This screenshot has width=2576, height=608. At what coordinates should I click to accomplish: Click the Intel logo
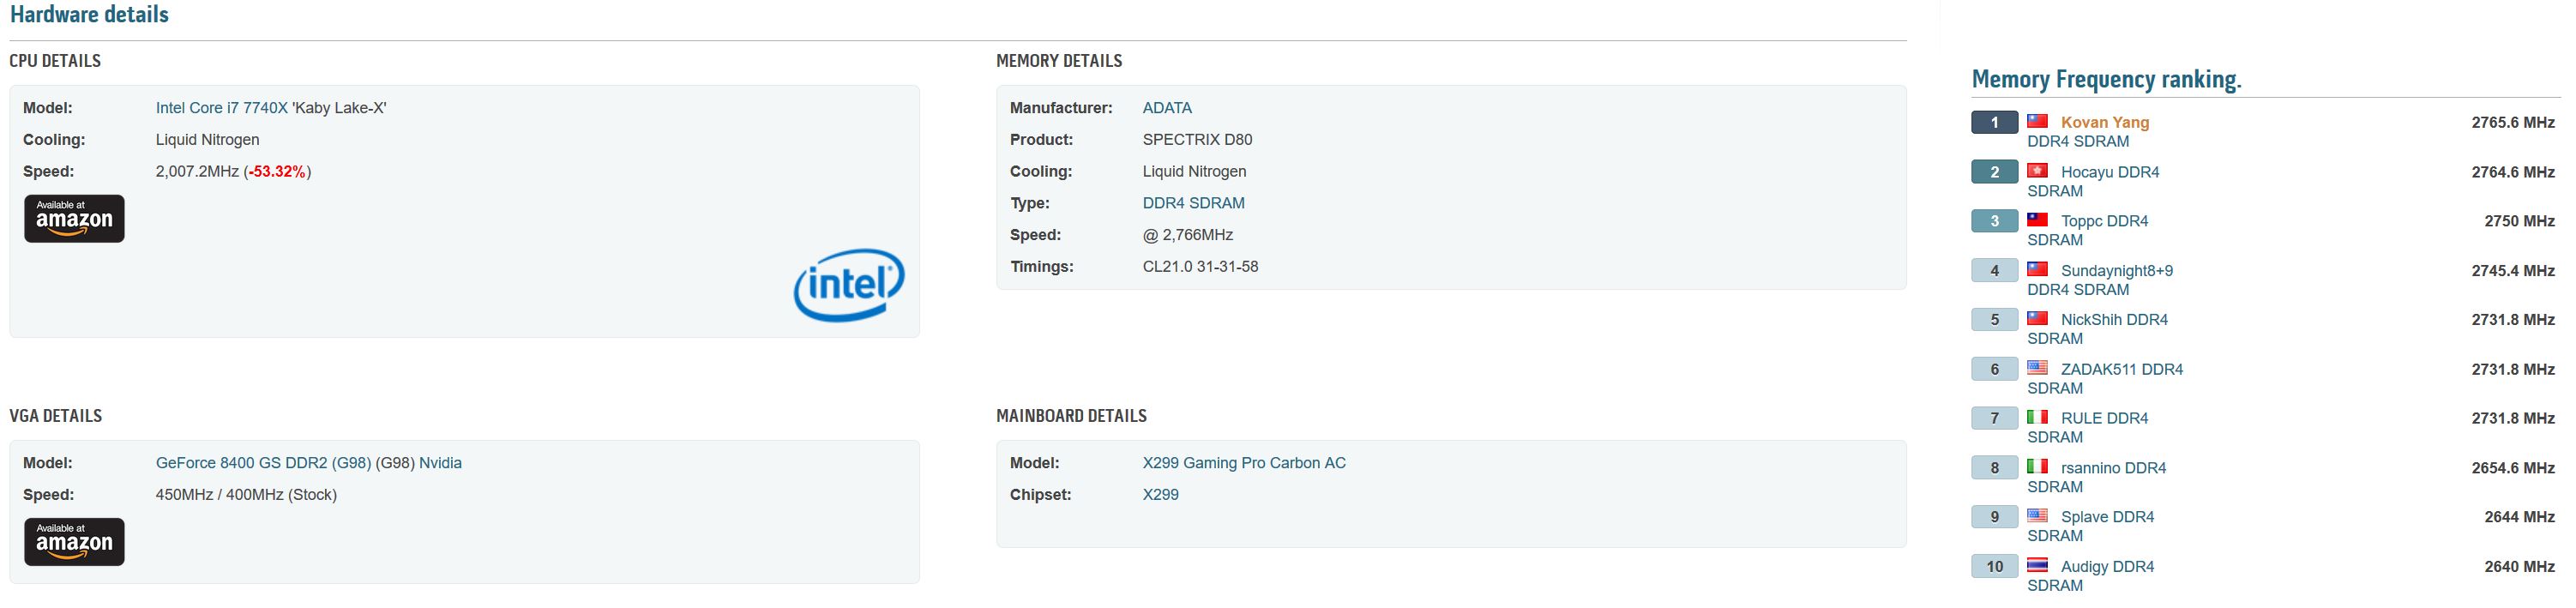click(849, 285)
